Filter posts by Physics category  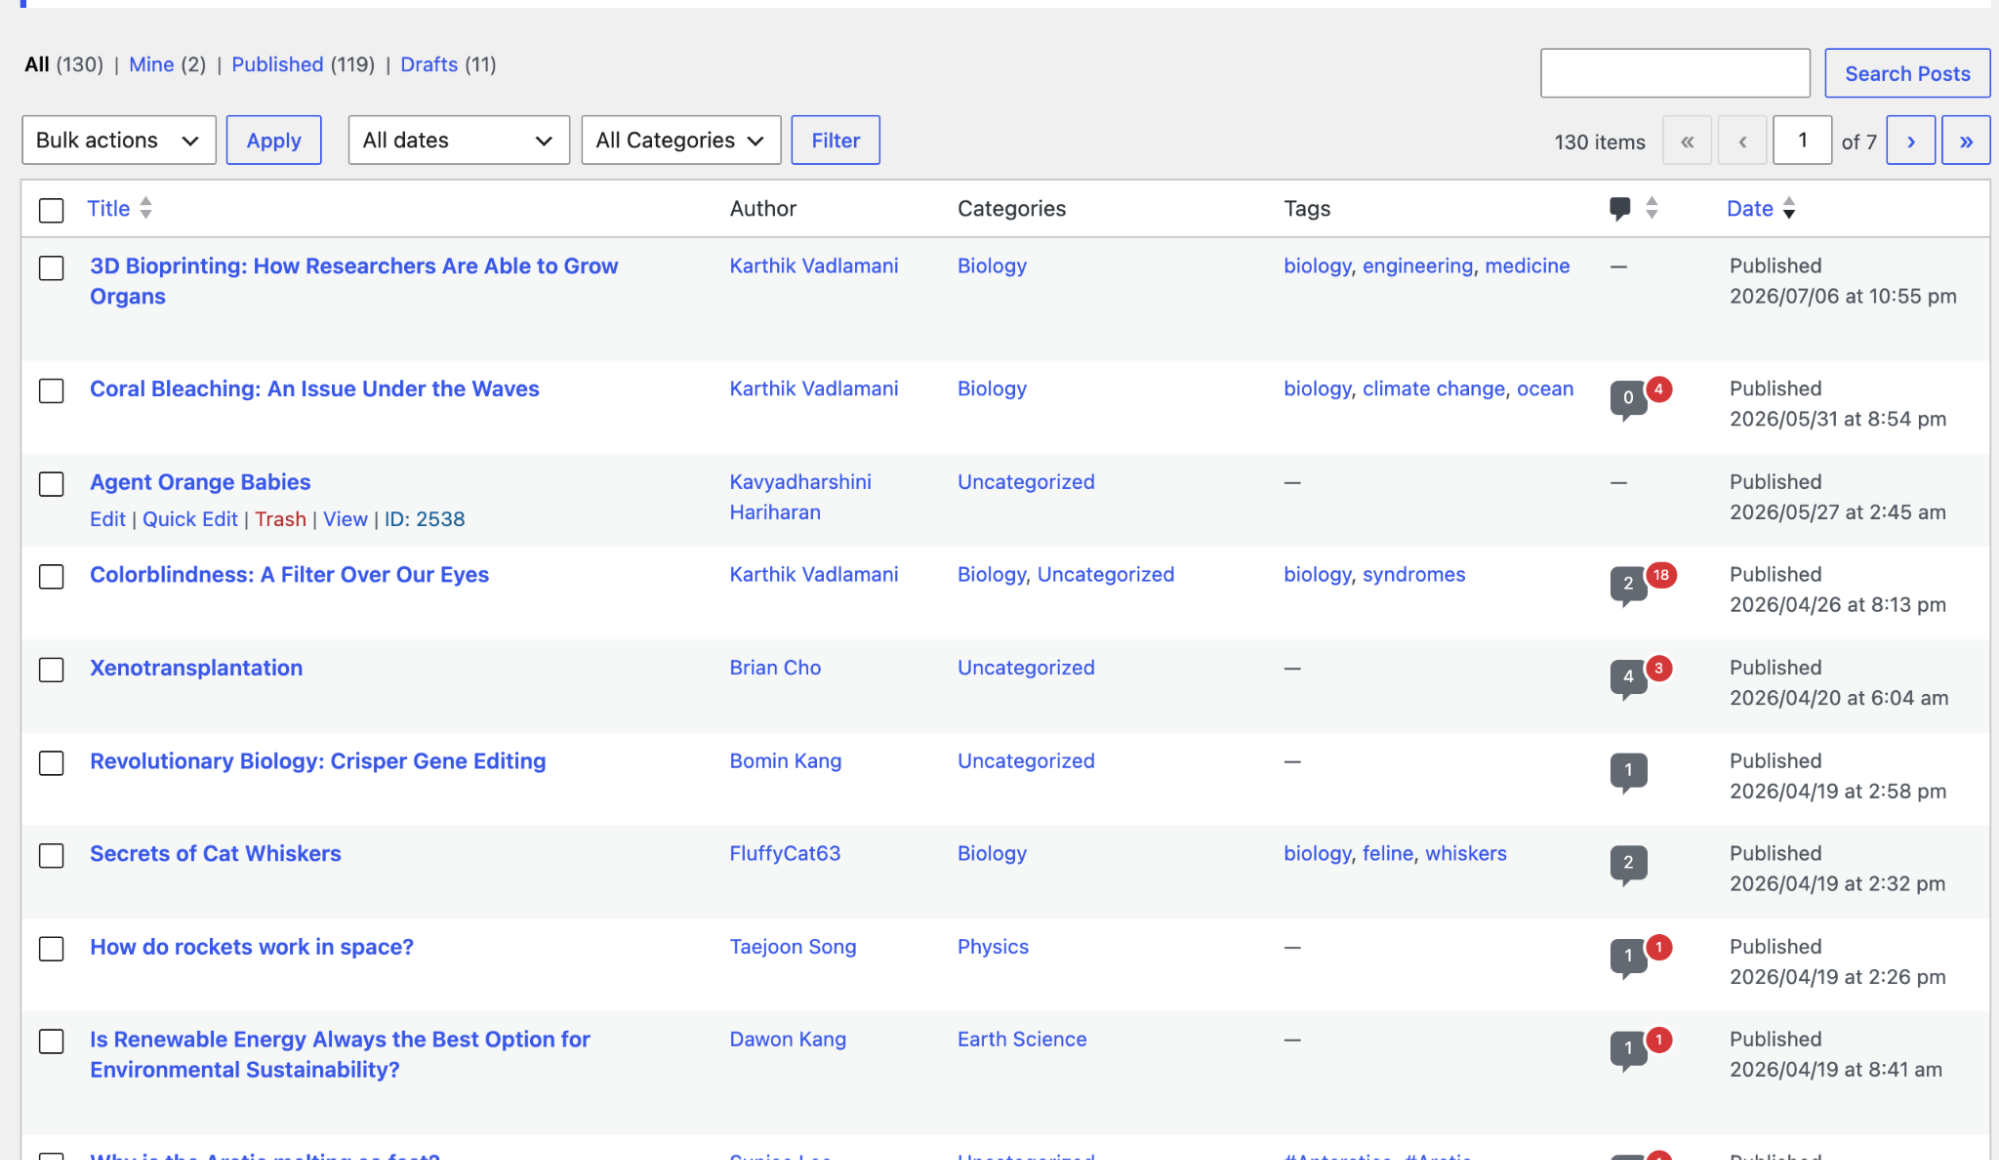993,946
